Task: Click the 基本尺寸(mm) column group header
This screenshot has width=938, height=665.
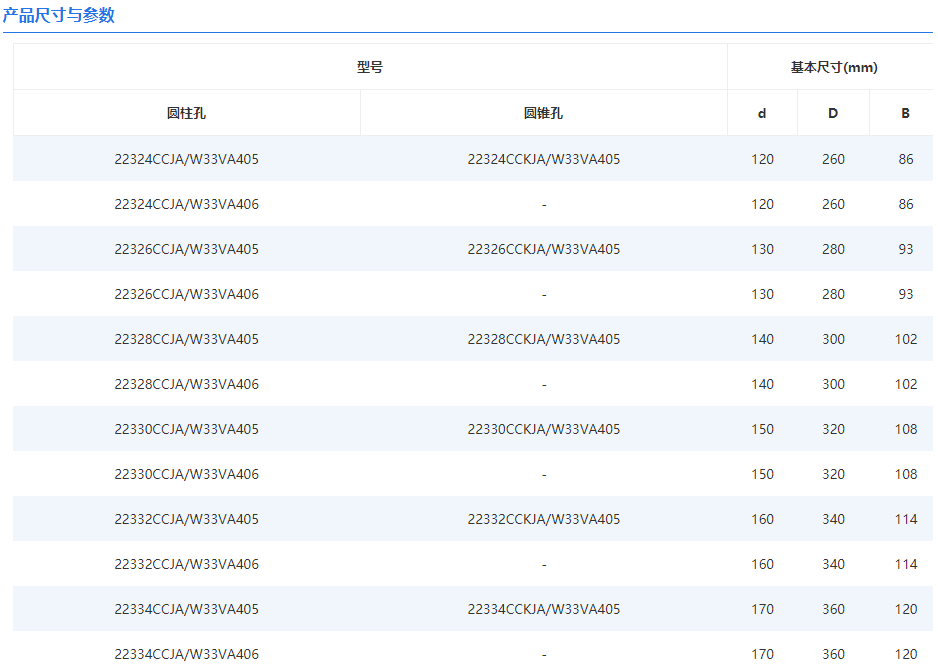Action: 833,67
